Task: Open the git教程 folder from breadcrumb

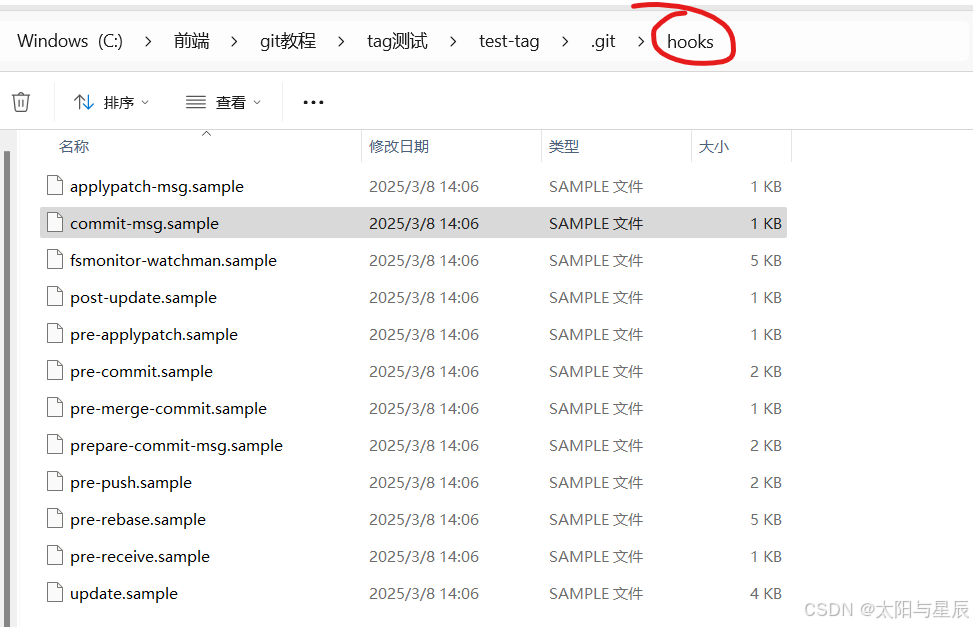Action: coord(287,41)
